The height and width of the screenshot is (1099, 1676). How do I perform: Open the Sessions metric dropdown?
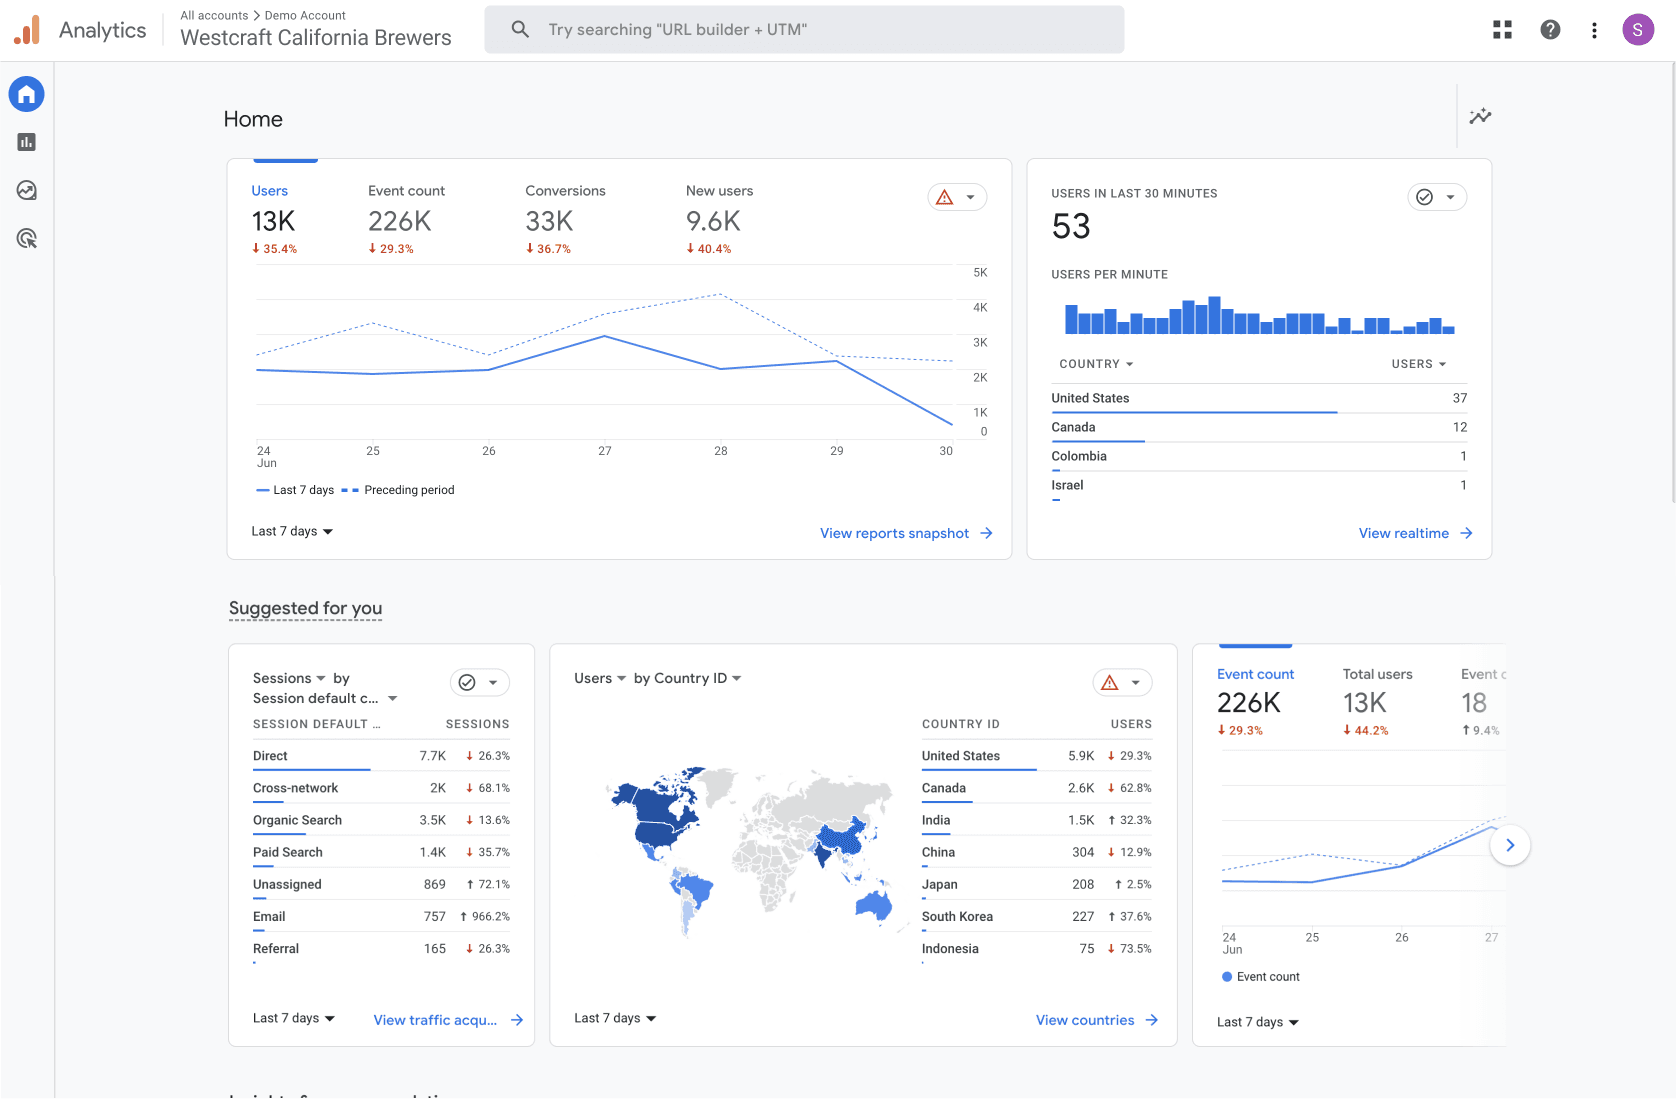289,678
